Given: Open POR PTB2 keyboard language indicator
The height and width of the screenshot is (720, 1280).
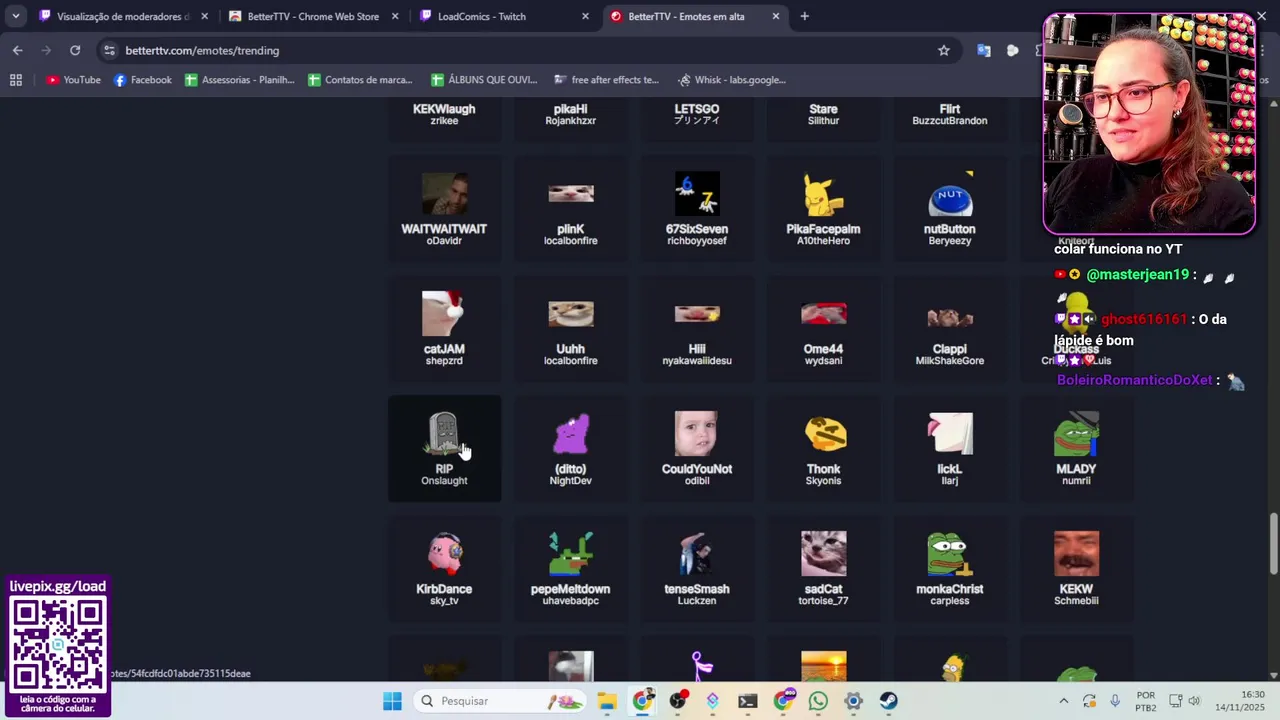Looking at the screenshot, I should 1146,701.
